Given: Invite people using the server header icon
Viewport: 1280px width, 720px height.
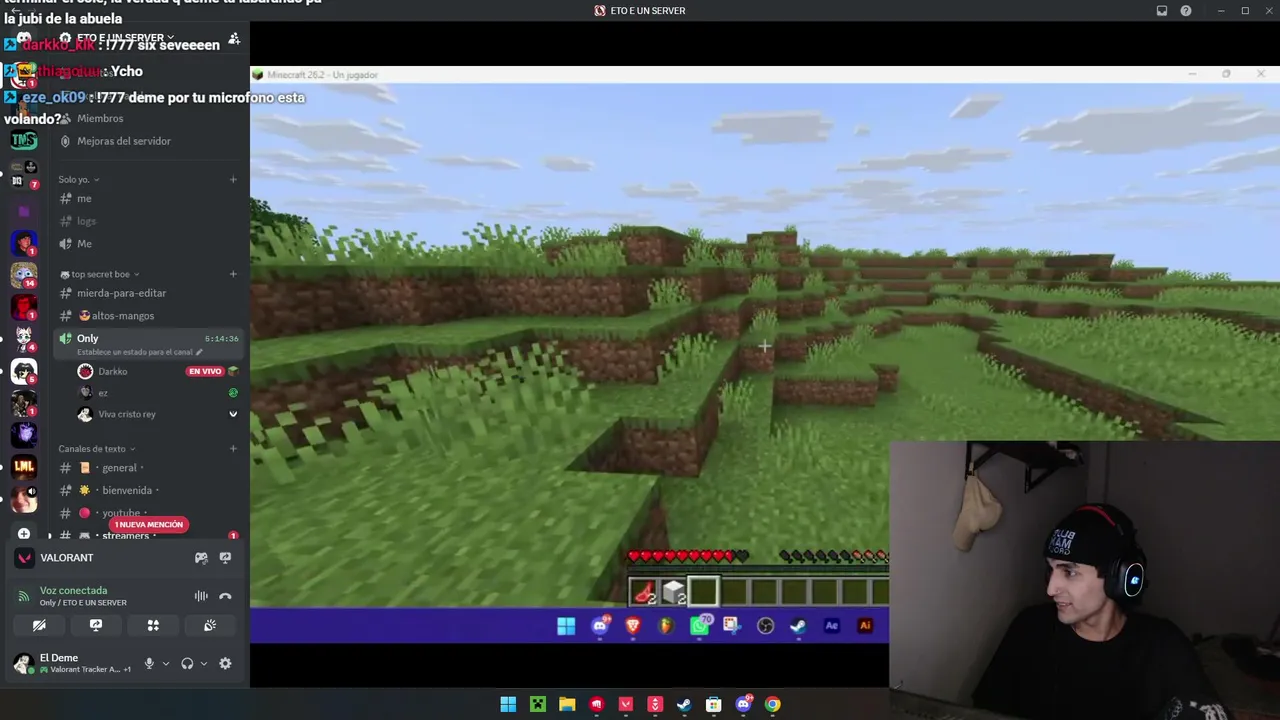Looking at the screenshot, I should point(234,38).
